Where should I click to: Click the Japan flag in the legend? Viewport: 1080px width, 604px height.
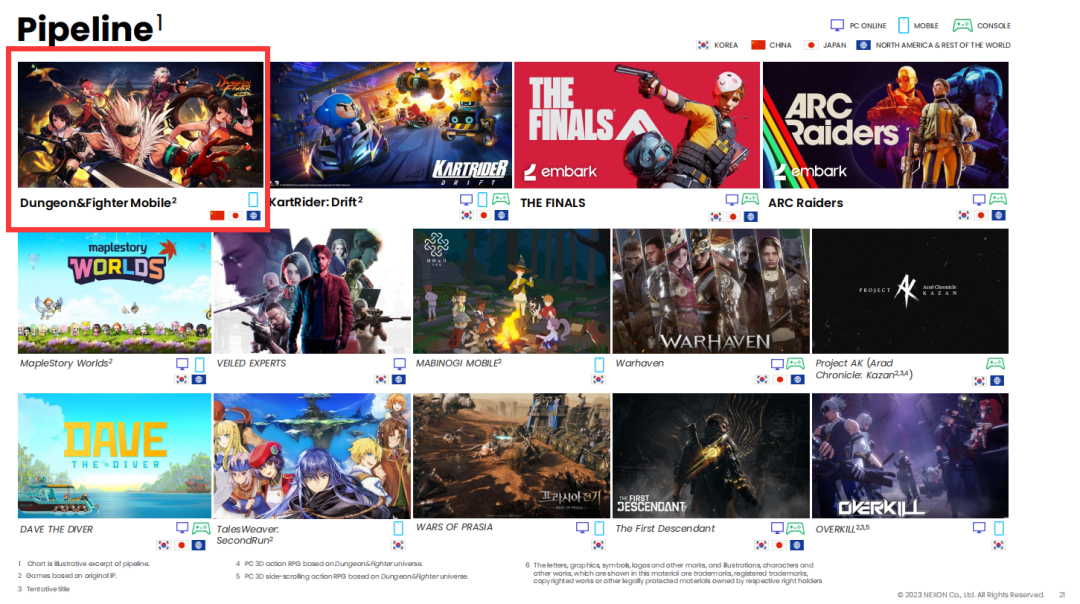tap(811, 45)
